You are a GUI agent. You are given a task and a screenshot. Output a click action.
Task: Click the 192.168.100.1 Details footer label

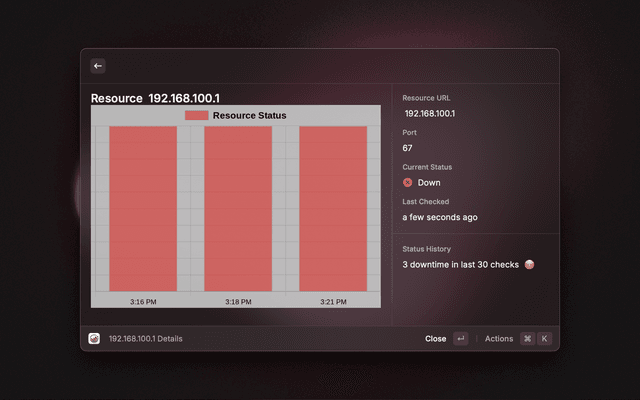coord(146,339)
